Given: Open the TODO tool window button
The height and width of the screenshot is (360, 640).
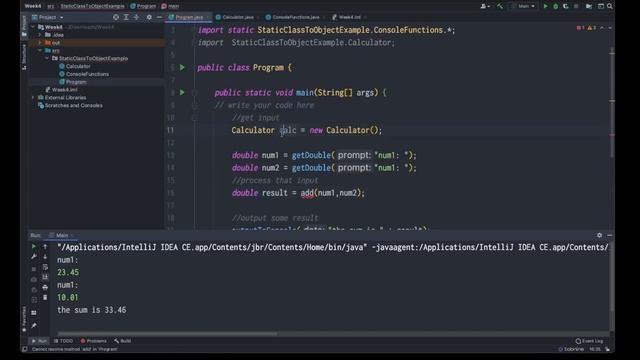Looking at the screenshot, I should [63, 341].
